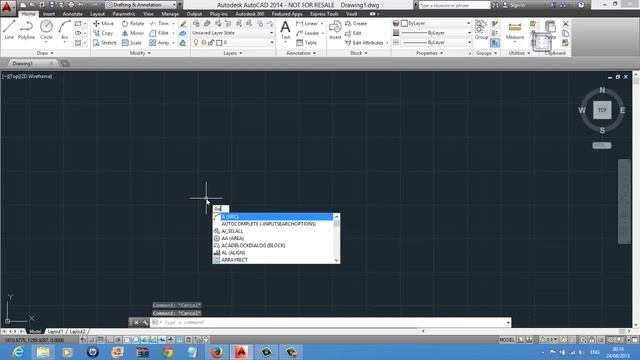Image resolution: width=640 pixels, height=360 pixels.
Task: Select the Line drawing tool
Action: coord(9,30)
